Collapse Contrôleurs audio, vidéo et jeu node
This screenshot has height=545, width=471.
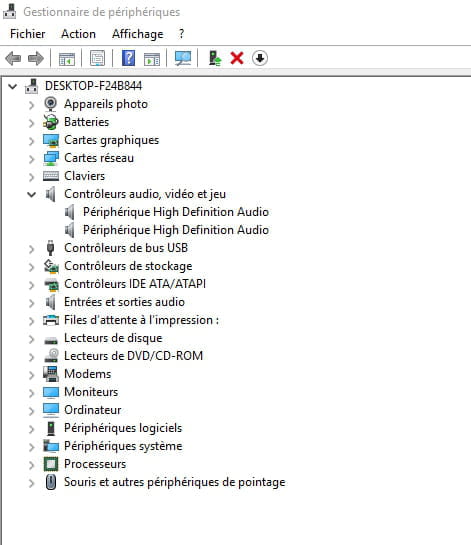(x=32, y=195)
